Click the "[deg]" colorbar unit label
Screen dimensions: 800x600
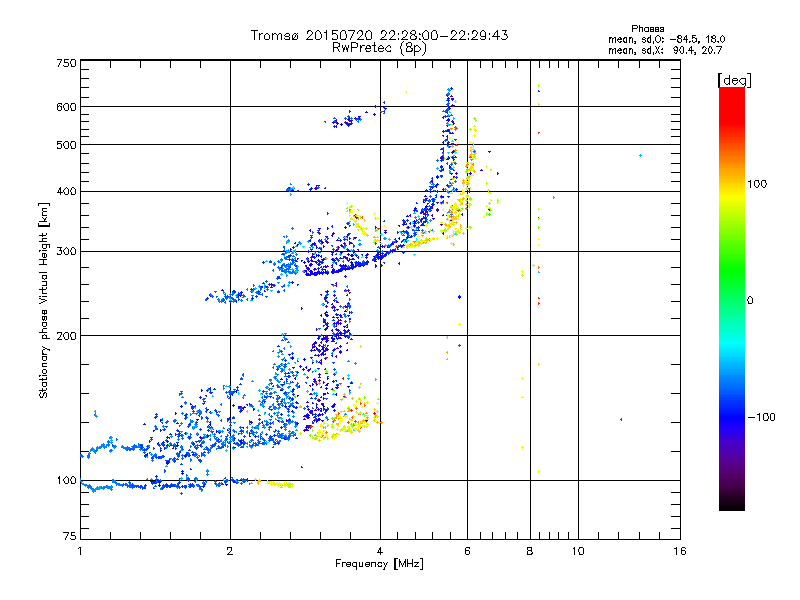pos(734,80)
